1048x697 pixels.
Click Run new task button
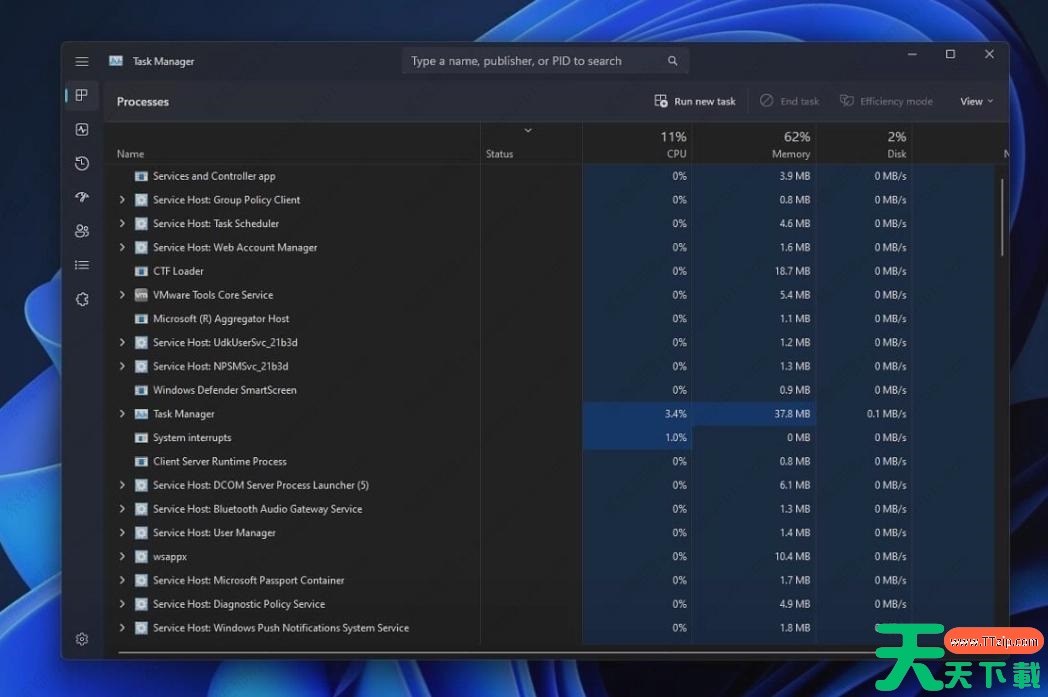click(x=694, y=102)
